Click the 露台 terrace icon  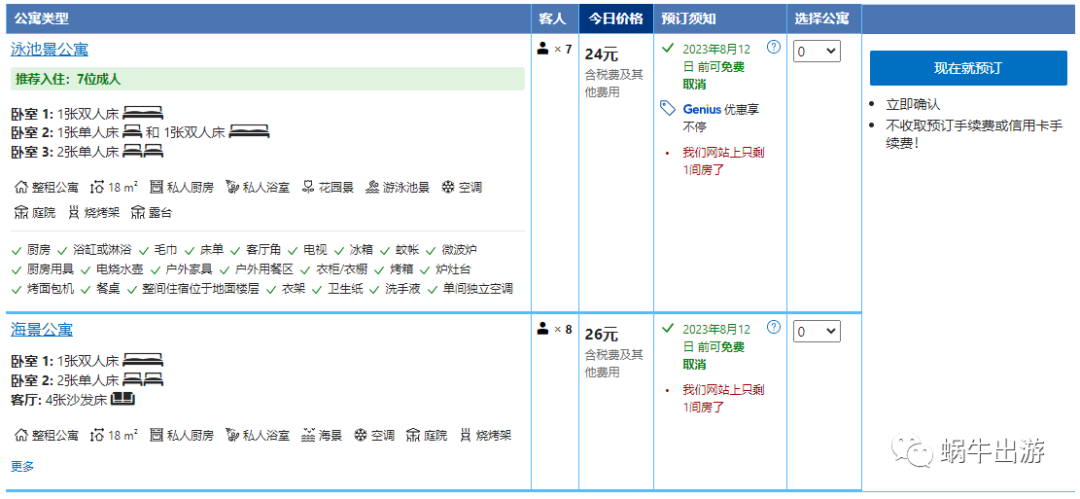click(138, 213)
